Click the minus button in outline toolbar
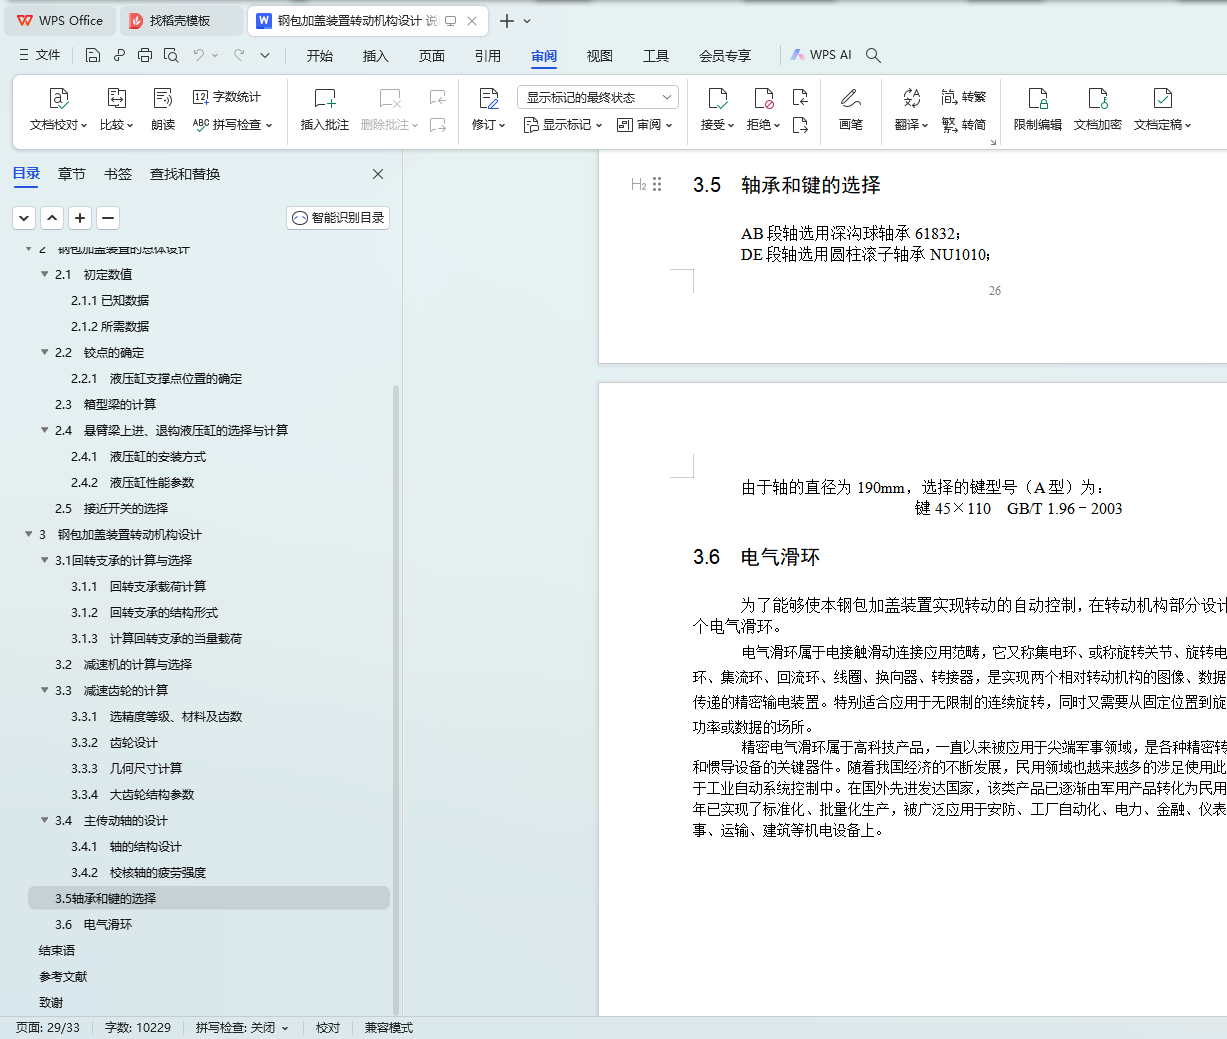Image resolution: width=1227 pixels, height=1039 pixels. point(109,218)
